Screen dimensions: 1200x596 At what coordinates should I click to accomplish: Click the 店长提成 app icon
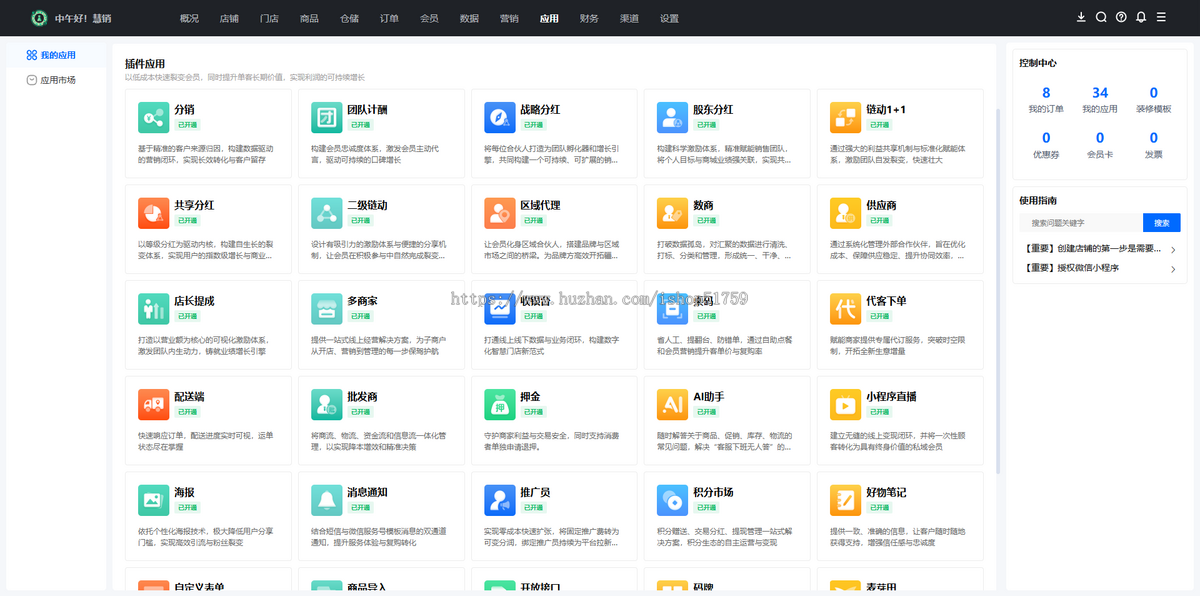click(153, 309)
